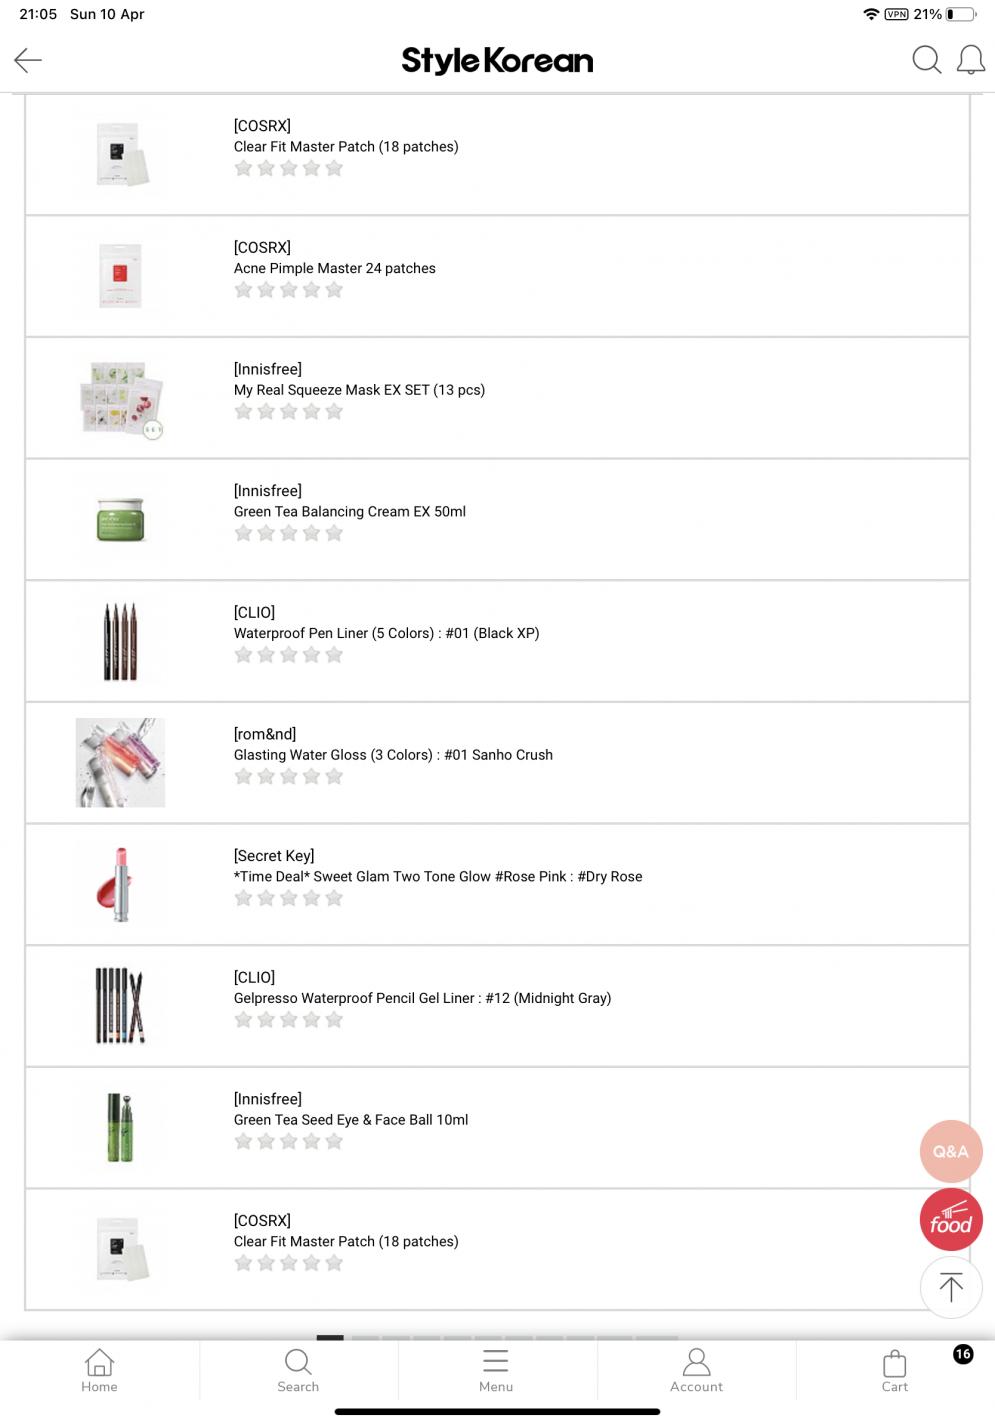The image size is (995, 1424).
Task: Select Green Tea Balancing Cream thumbnail
Action: [x=120, y=519]
